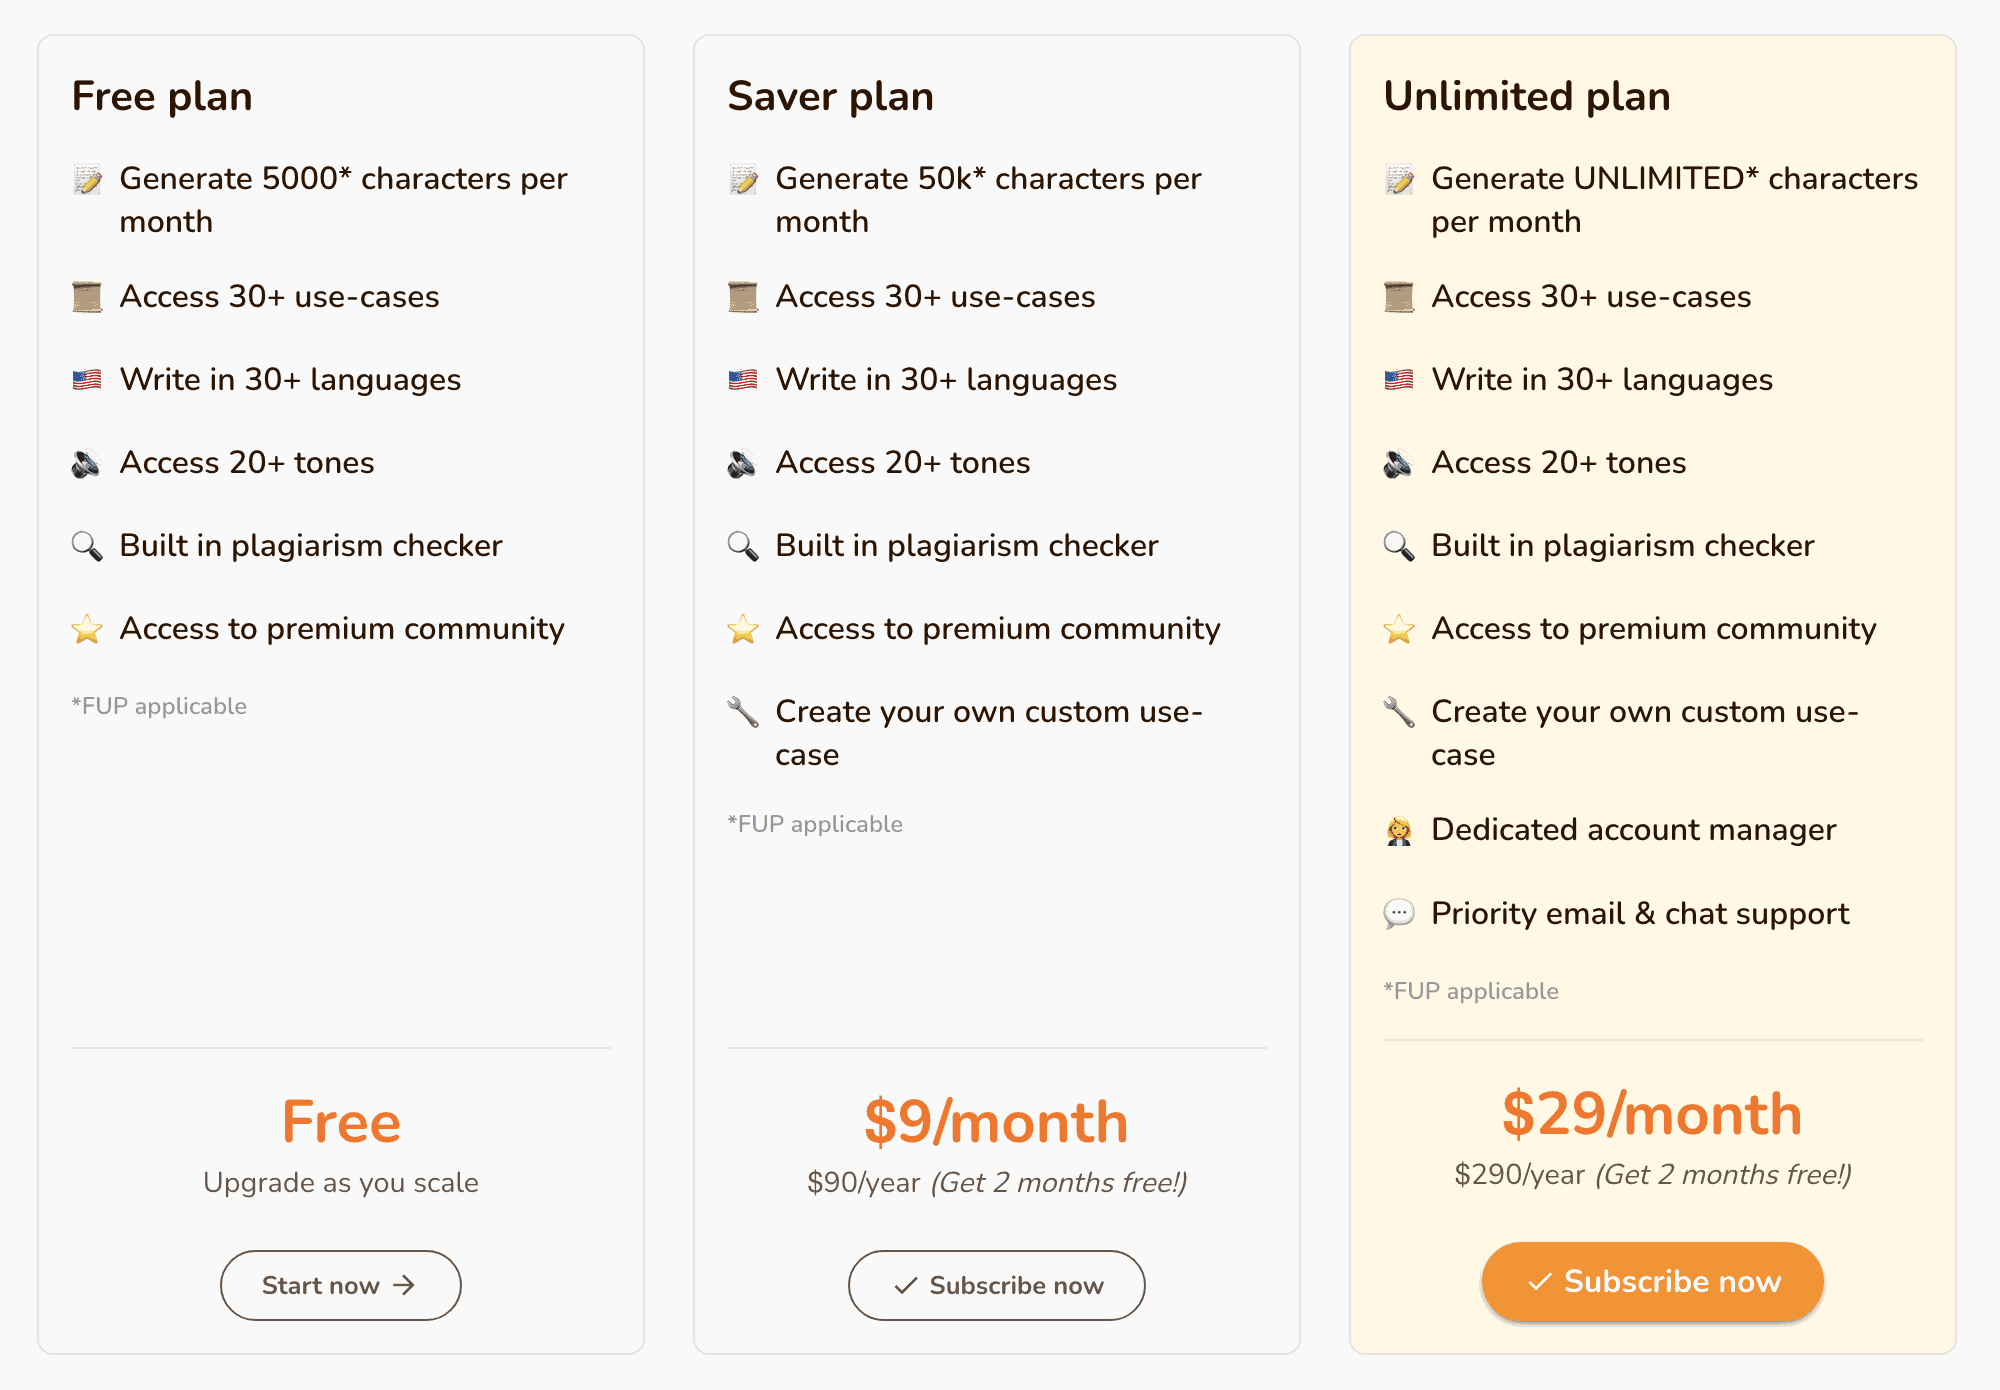The width and height of the screenshot is (2000, 1390).
Task: Click the arrow inside the Start now button
Action: (x=404, y=1285)
